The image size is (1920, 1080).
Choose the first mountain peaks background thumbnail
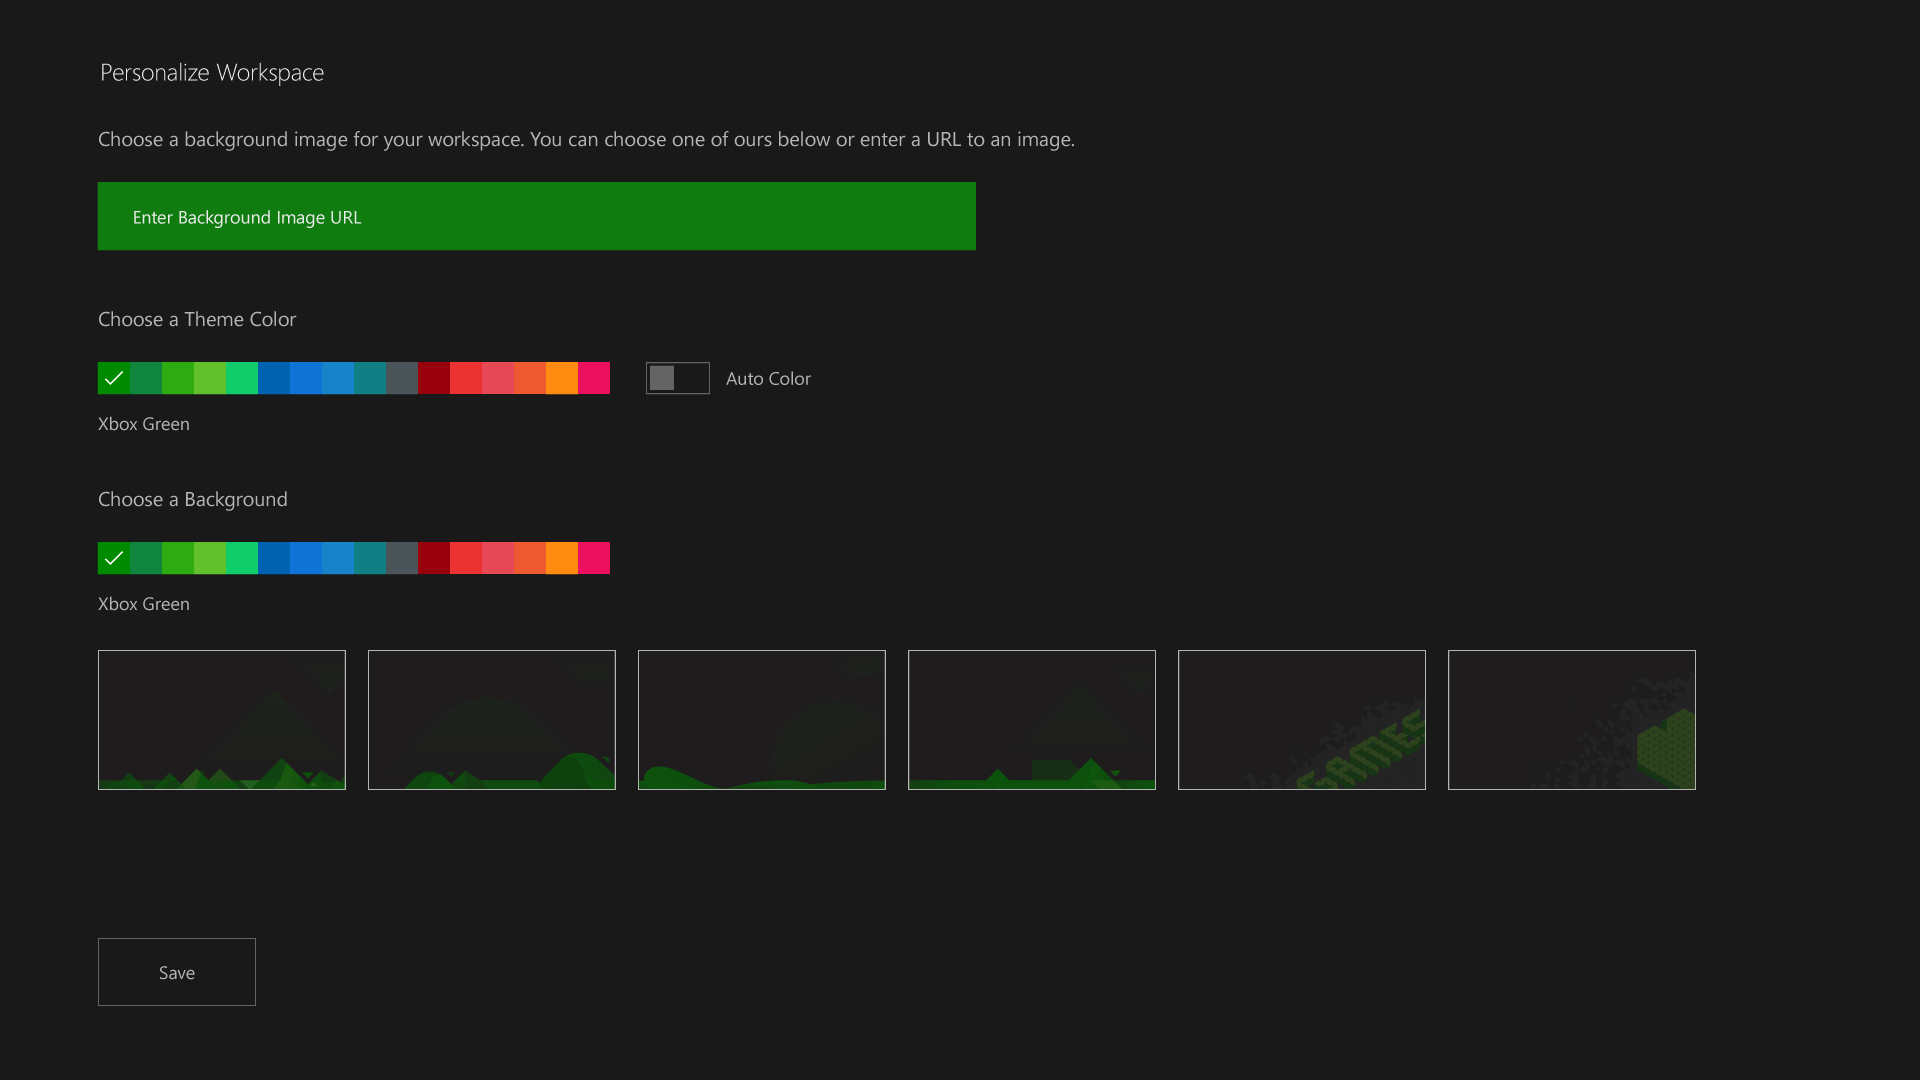[x=221, y=719]
